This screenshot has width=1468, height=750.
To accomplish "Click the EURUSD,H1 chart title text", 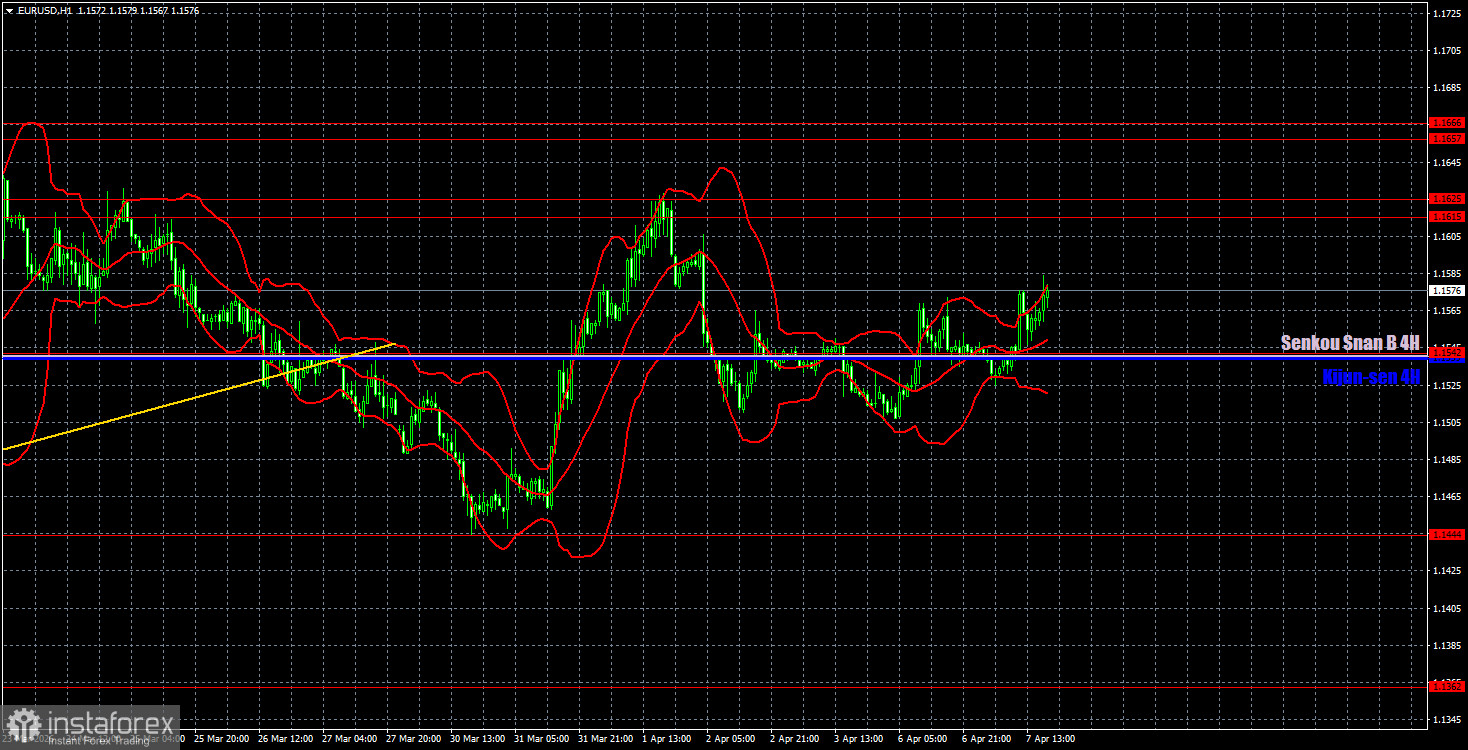I will tap(45, 9).
